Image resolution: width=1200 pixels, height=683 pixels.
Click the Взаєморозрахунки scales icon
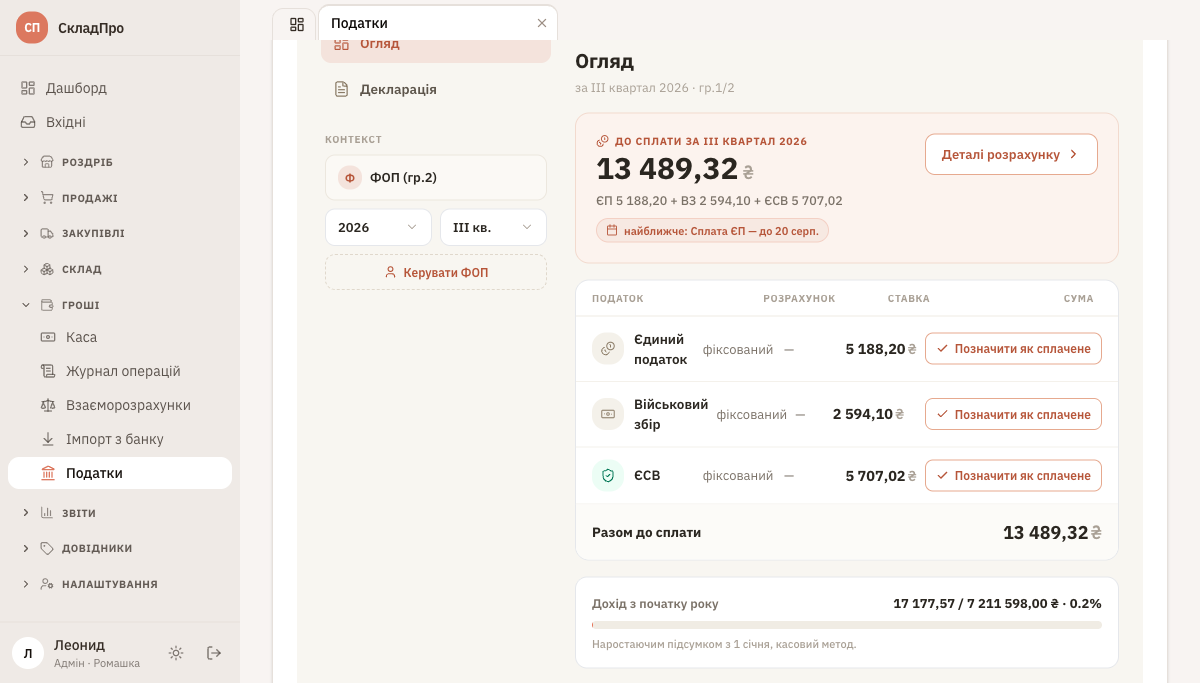48,405
